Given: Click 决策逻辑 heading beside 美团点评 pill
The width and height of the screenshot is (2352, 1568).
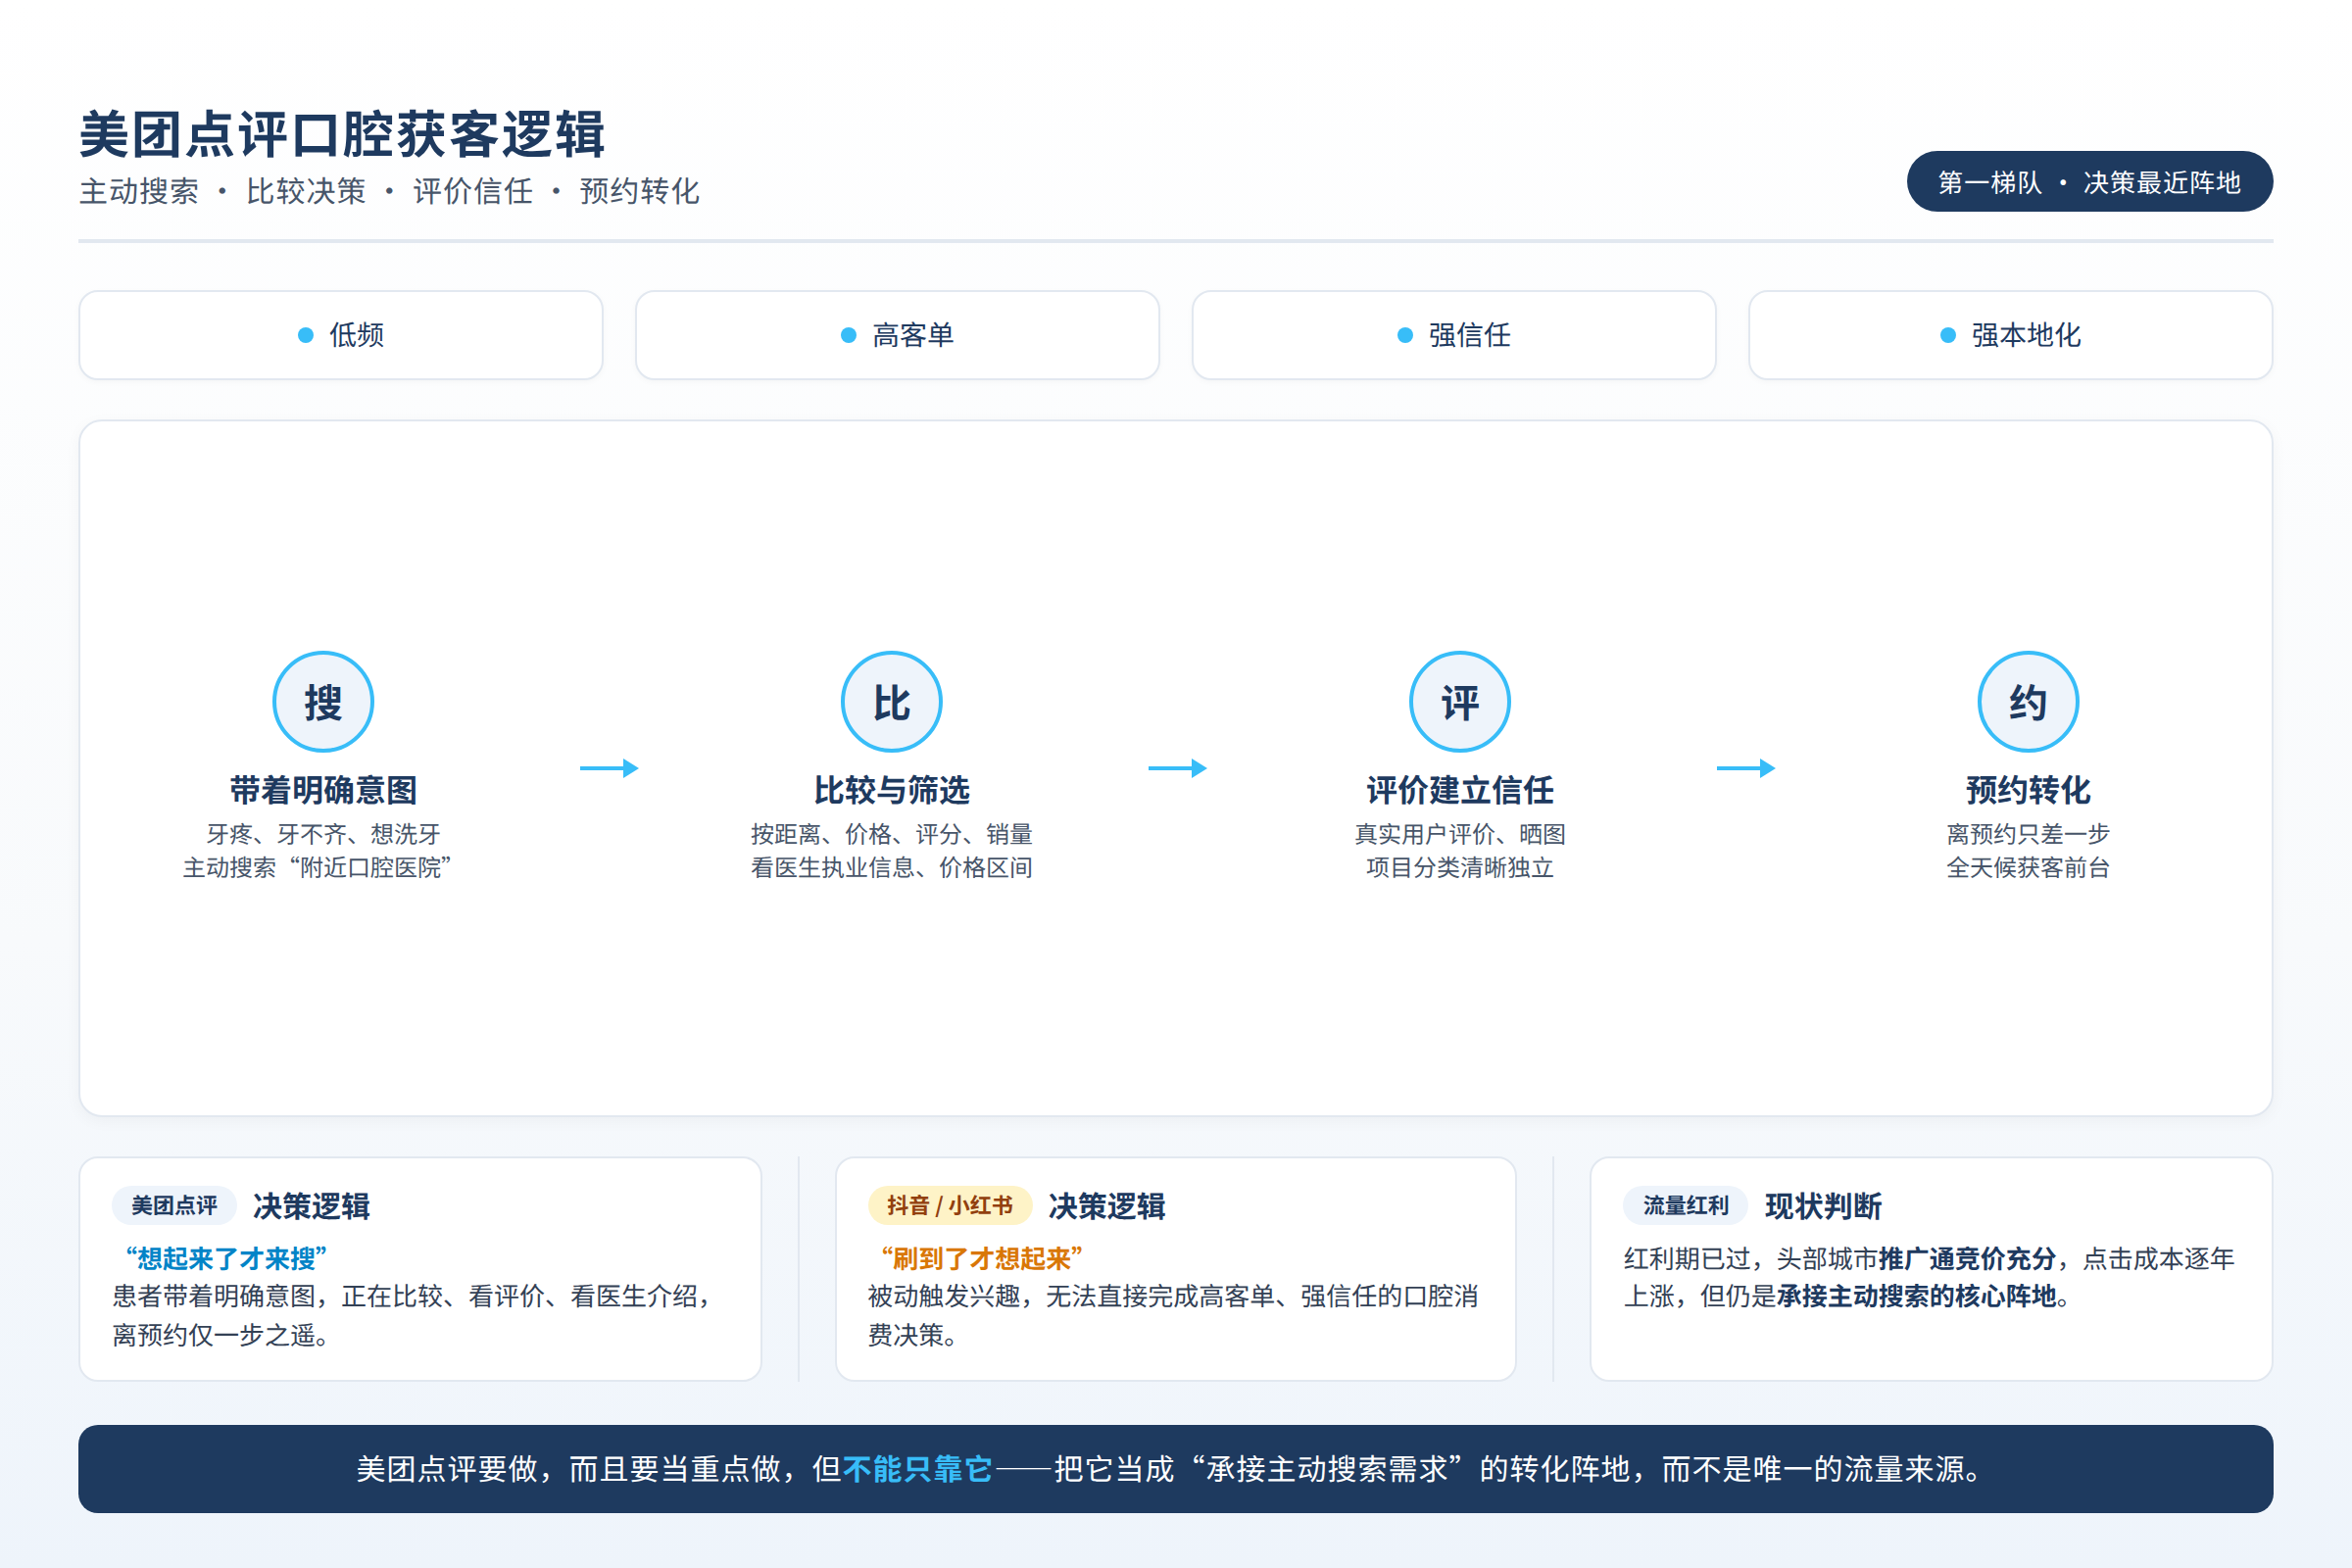Looking at the screenshot, I should 311,1206.
